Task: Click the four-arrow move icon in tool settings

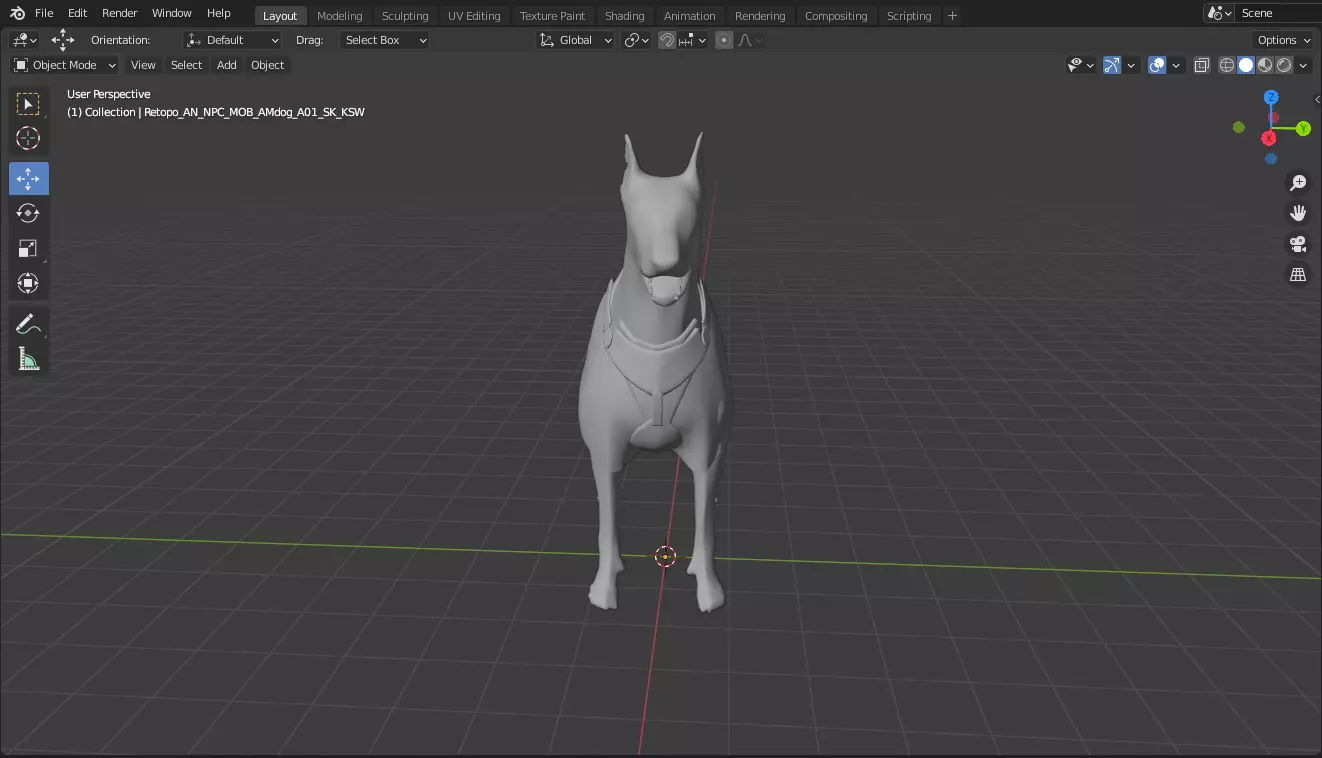Action: 63,40
